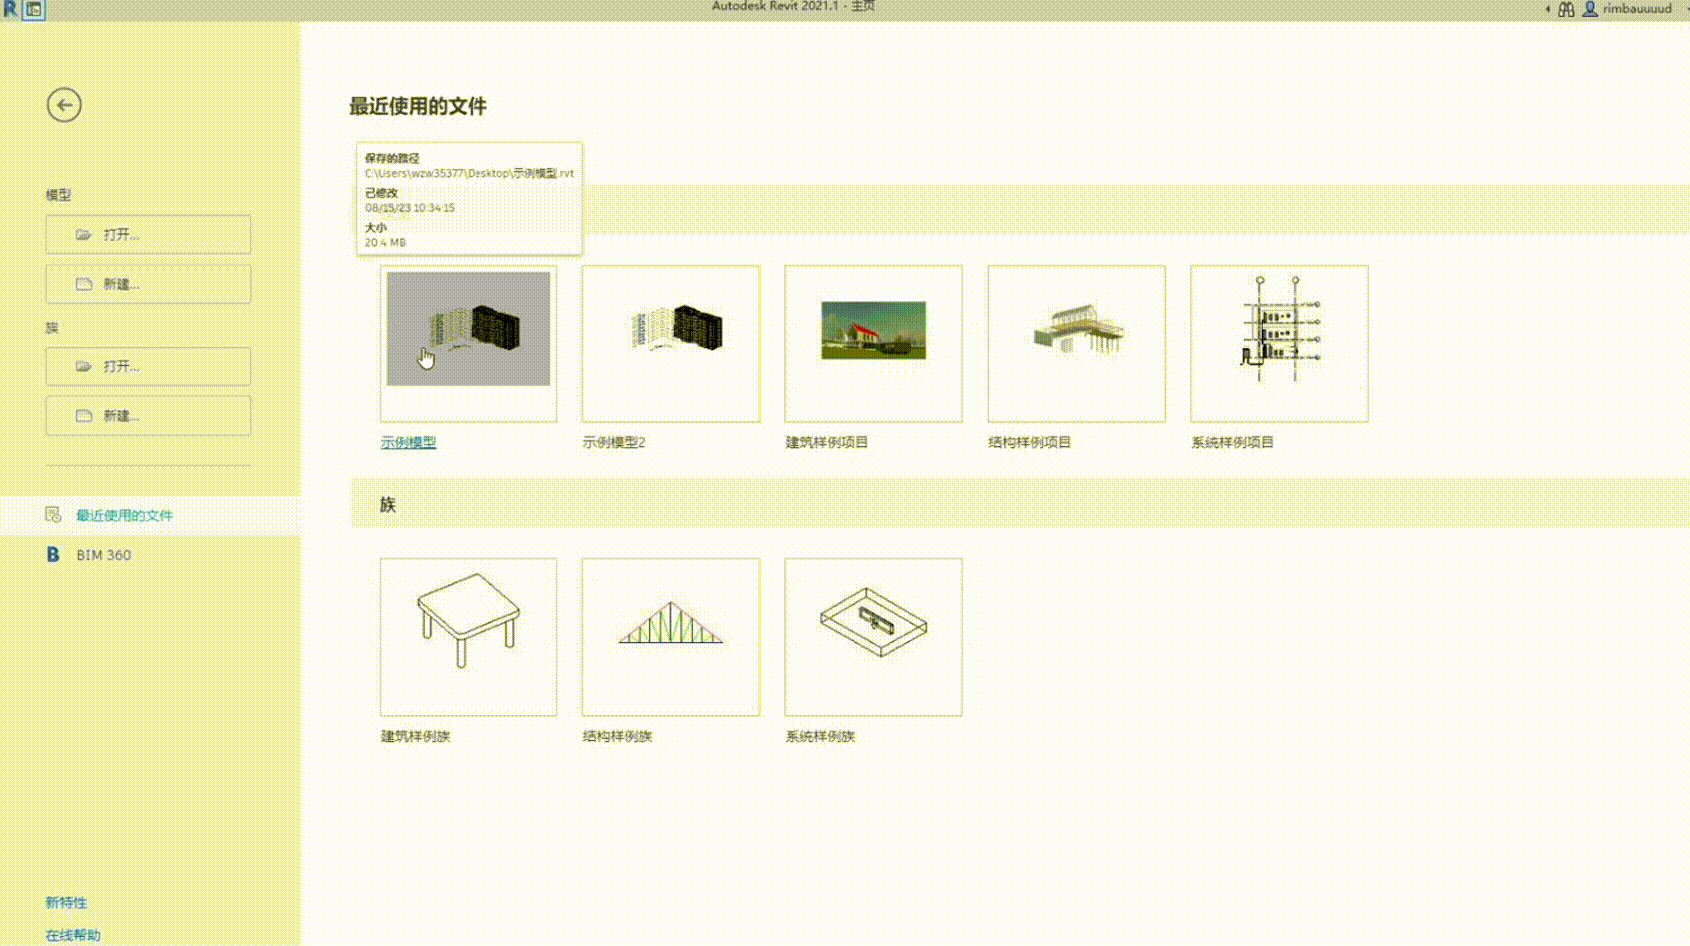Open the 在线帮助 link
The width and height of the screenshot is (1690, 946).
[73, 935]
